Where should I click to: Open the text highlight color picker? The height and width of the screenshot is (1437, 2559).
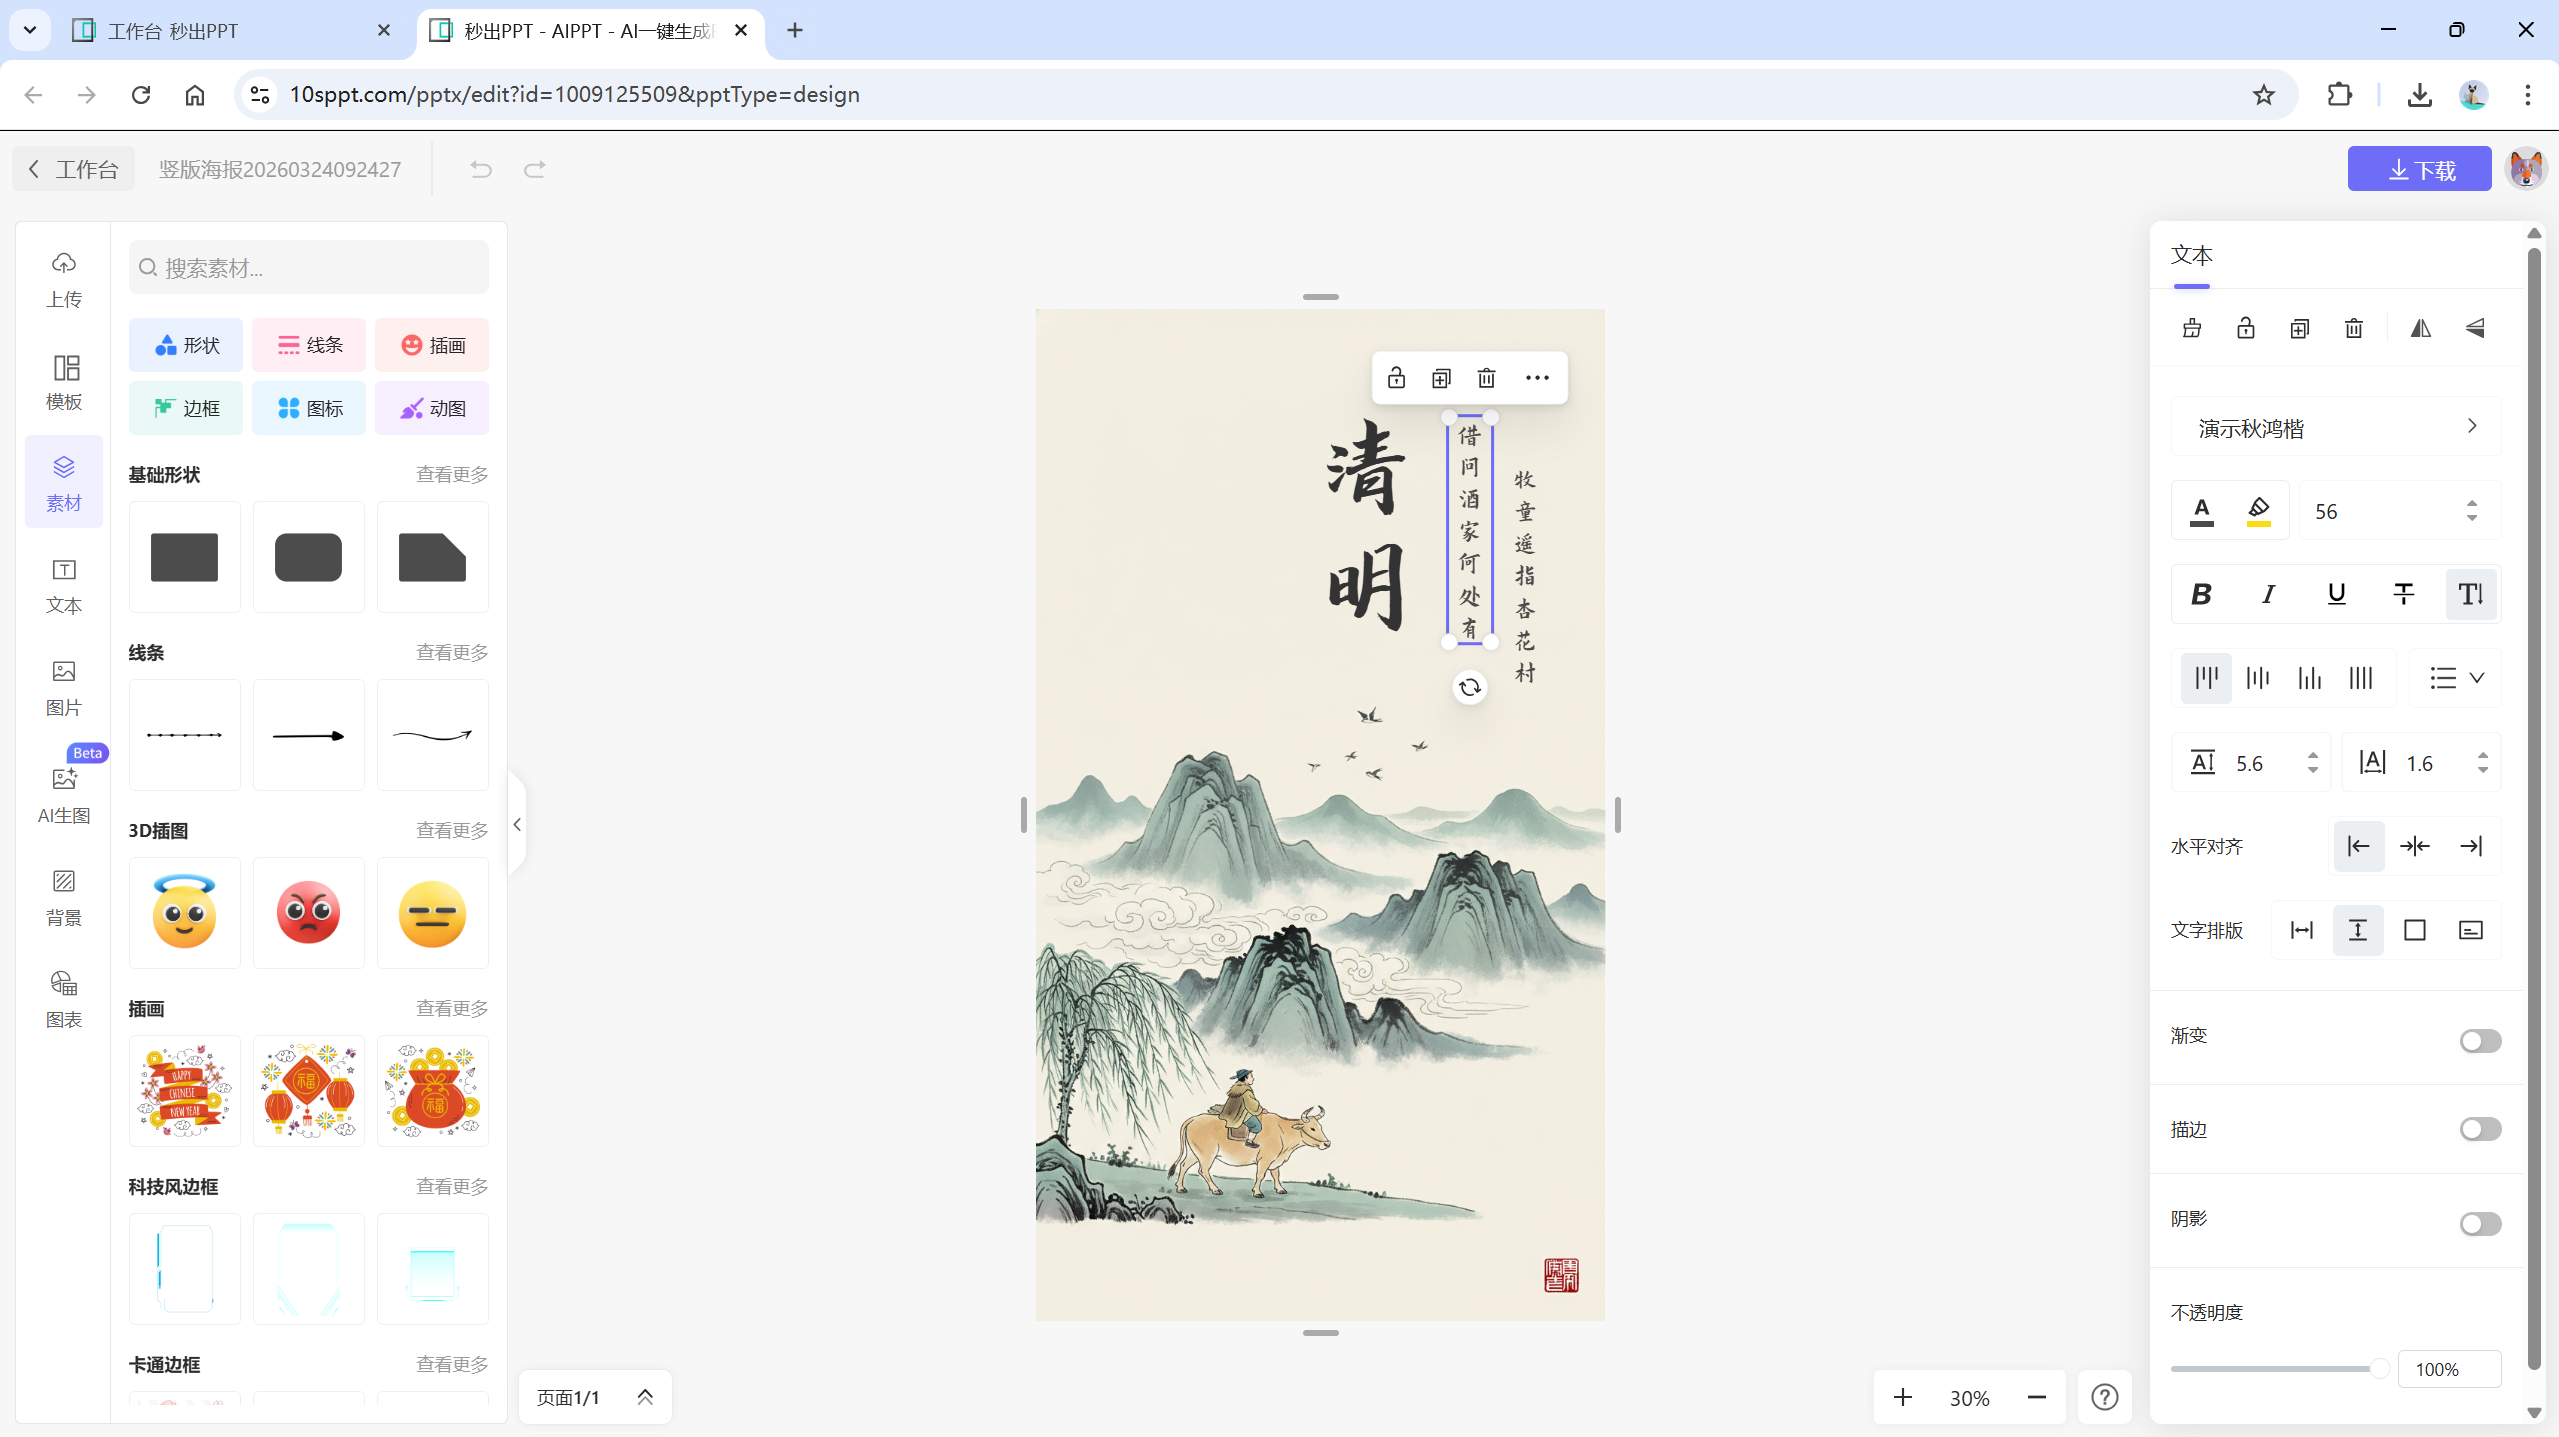2258,511
